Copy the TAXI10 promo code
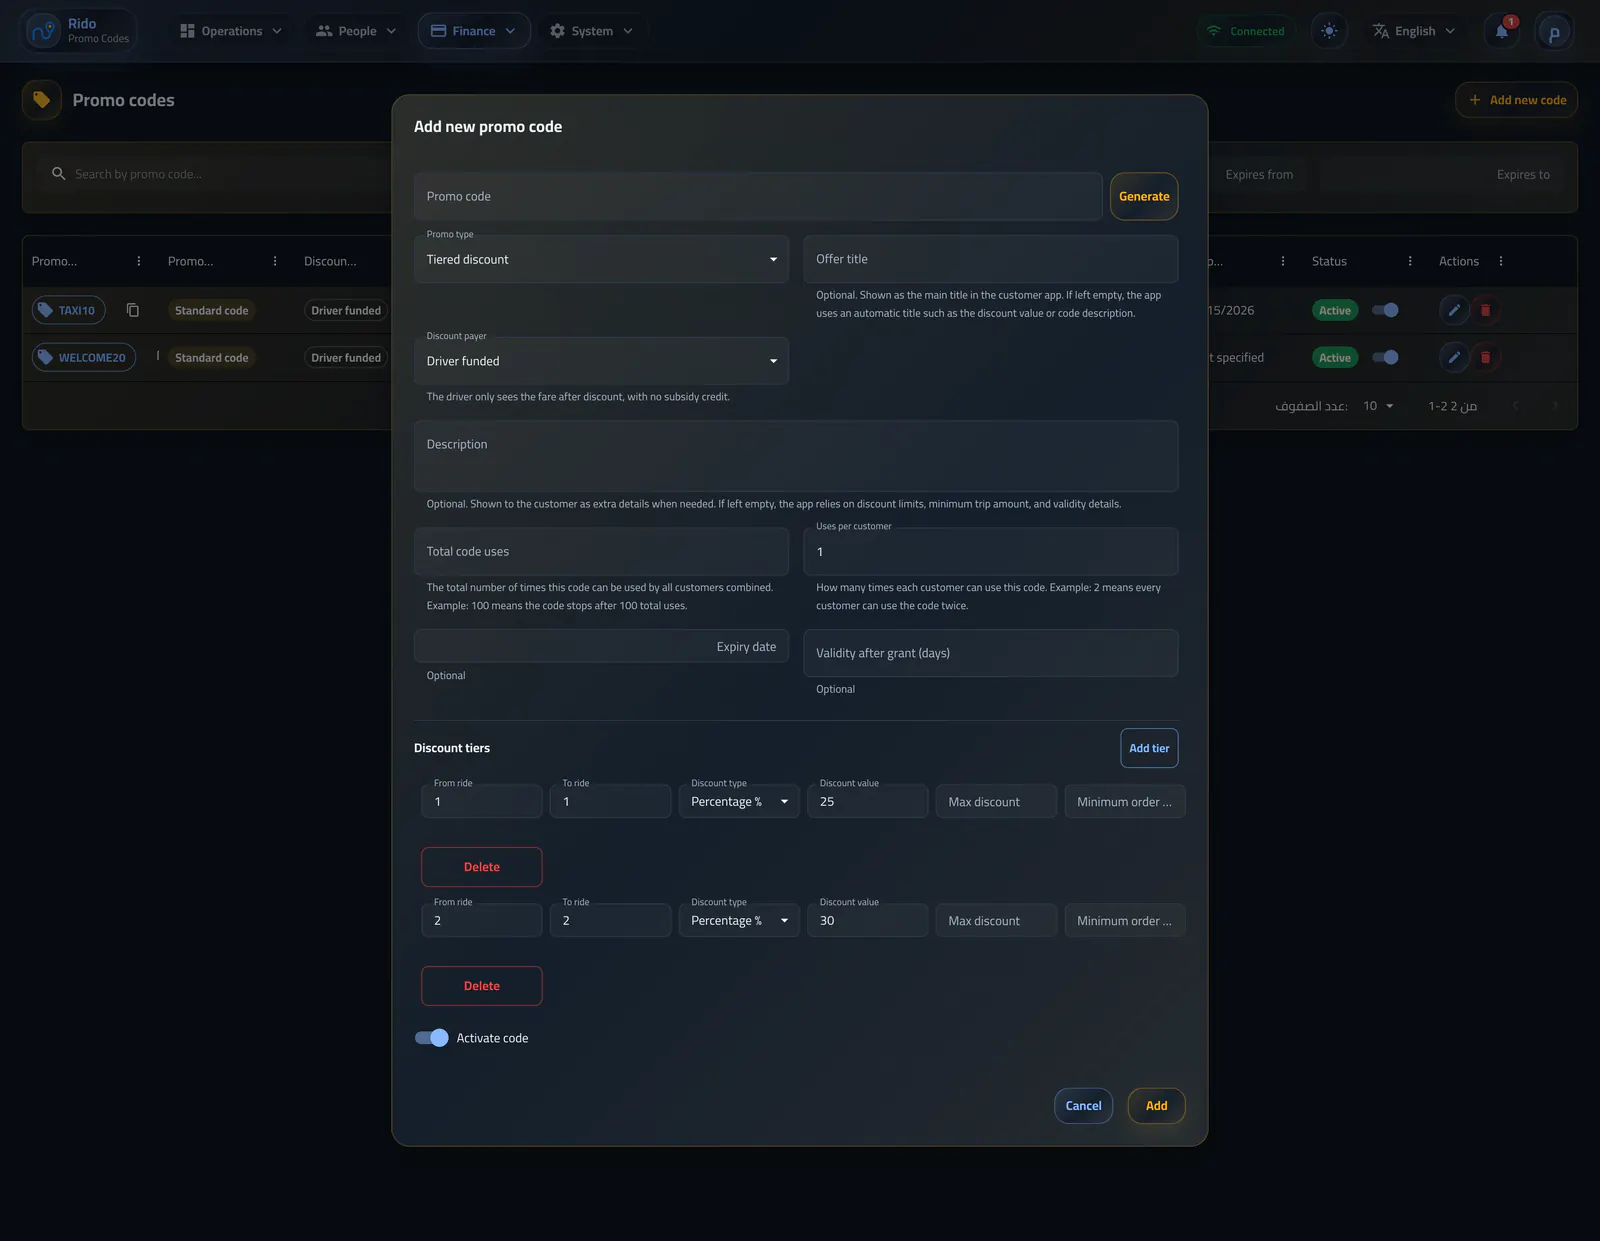Image resolution: width=1600 pixels, height=1241 pixels. (x=133, y=310)
